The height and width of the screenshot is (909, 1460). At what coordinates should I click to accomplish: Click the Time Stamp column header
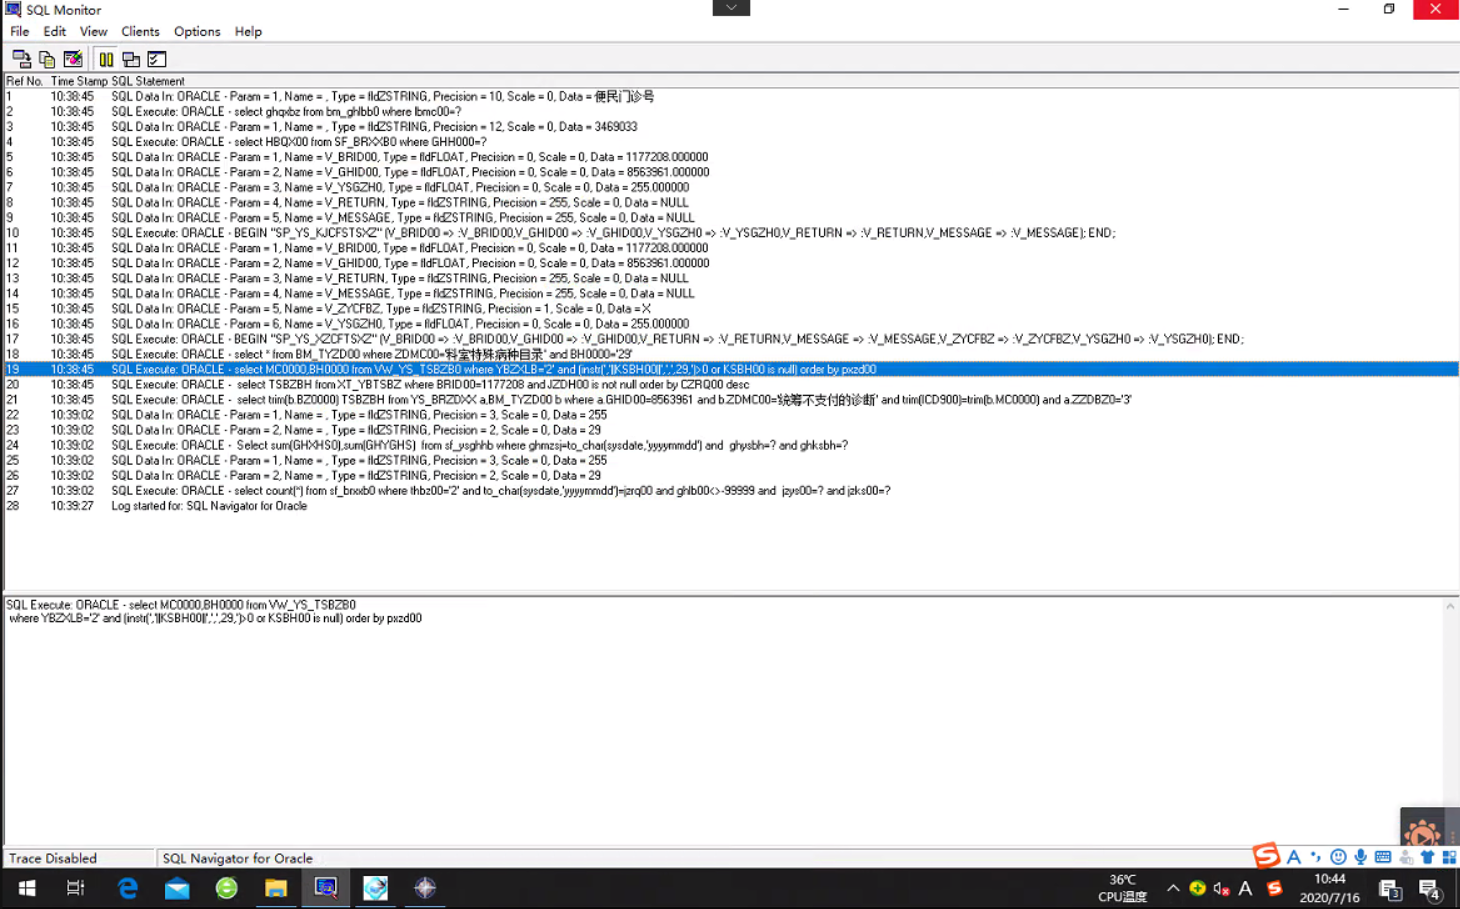point(79,81)
